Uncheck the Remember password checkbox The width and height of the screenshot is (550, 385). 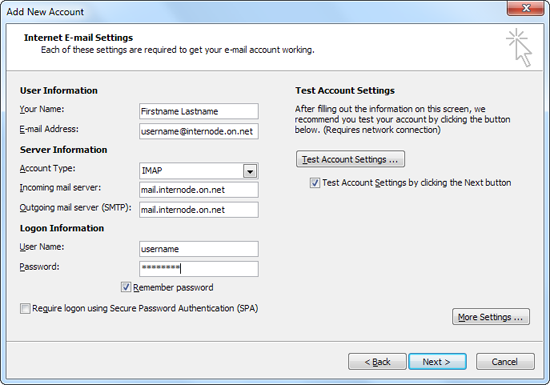tap(126, 287)
